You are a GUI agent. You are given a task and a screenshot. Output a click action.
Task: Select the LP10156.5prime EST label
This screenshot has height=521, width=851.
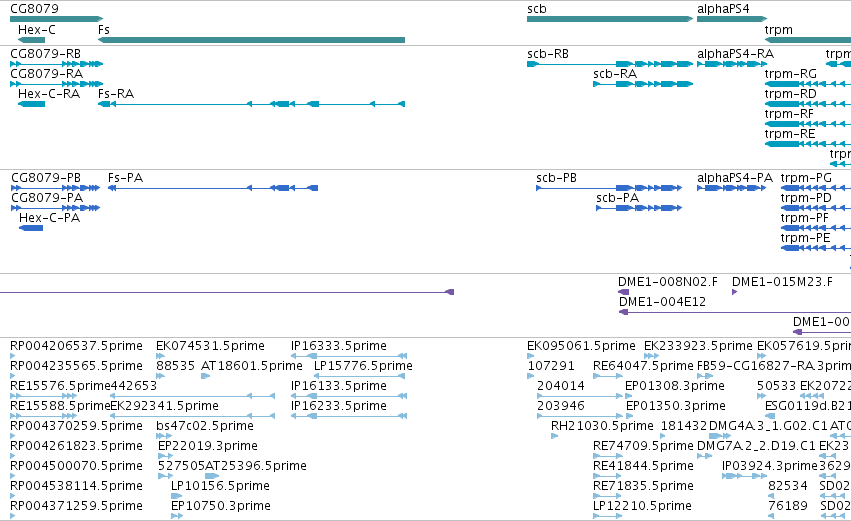[x=220, y=487]
